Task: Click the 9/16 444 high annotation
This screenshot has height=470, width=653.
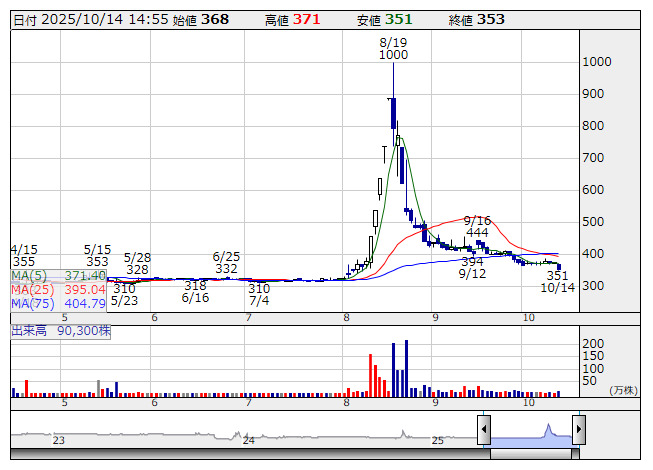Action: pos(477,226)
